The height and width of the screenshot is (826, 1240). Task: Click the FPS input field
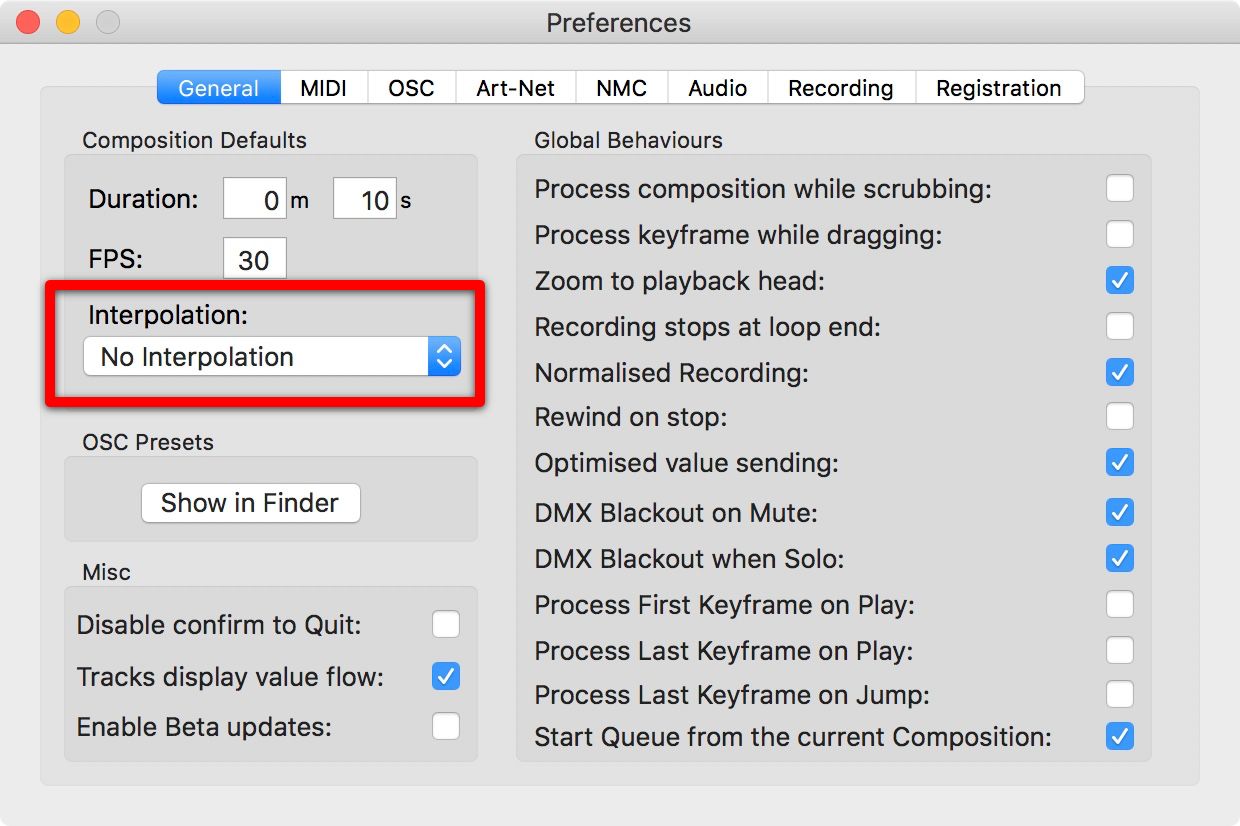pos(255,258)
